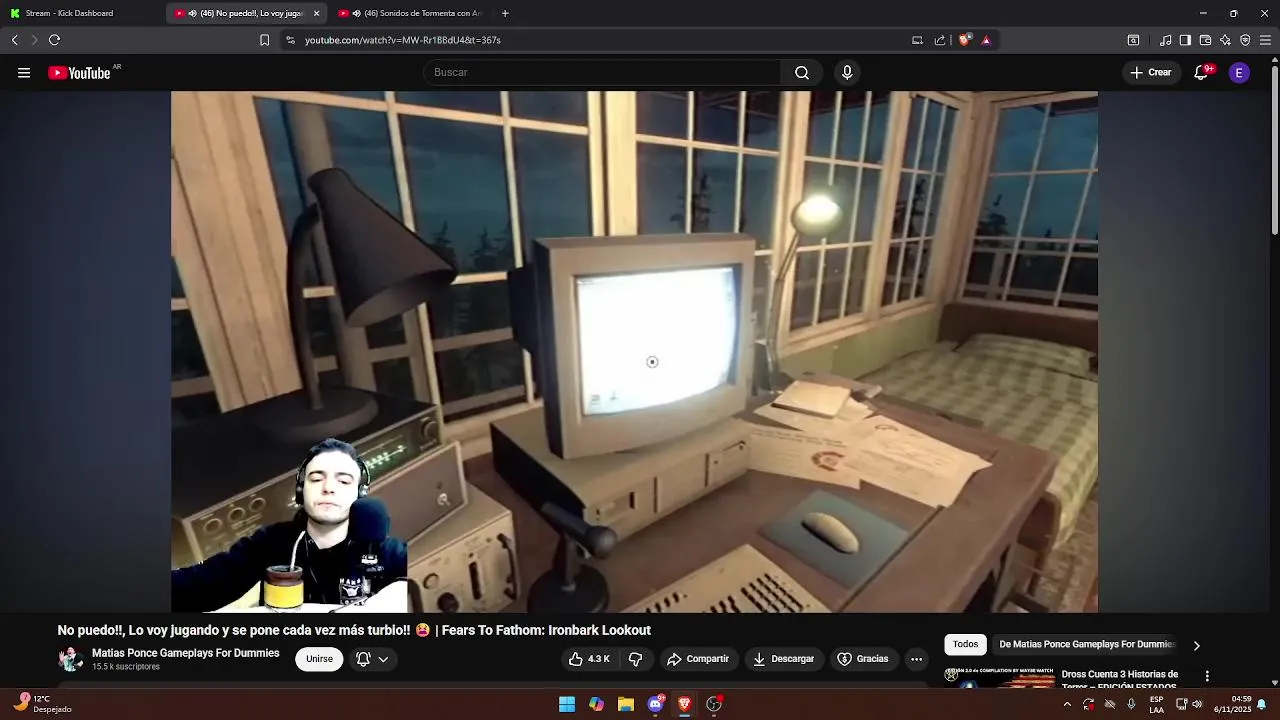
Task: Download the video with Descargar
Action: [783, 659]
